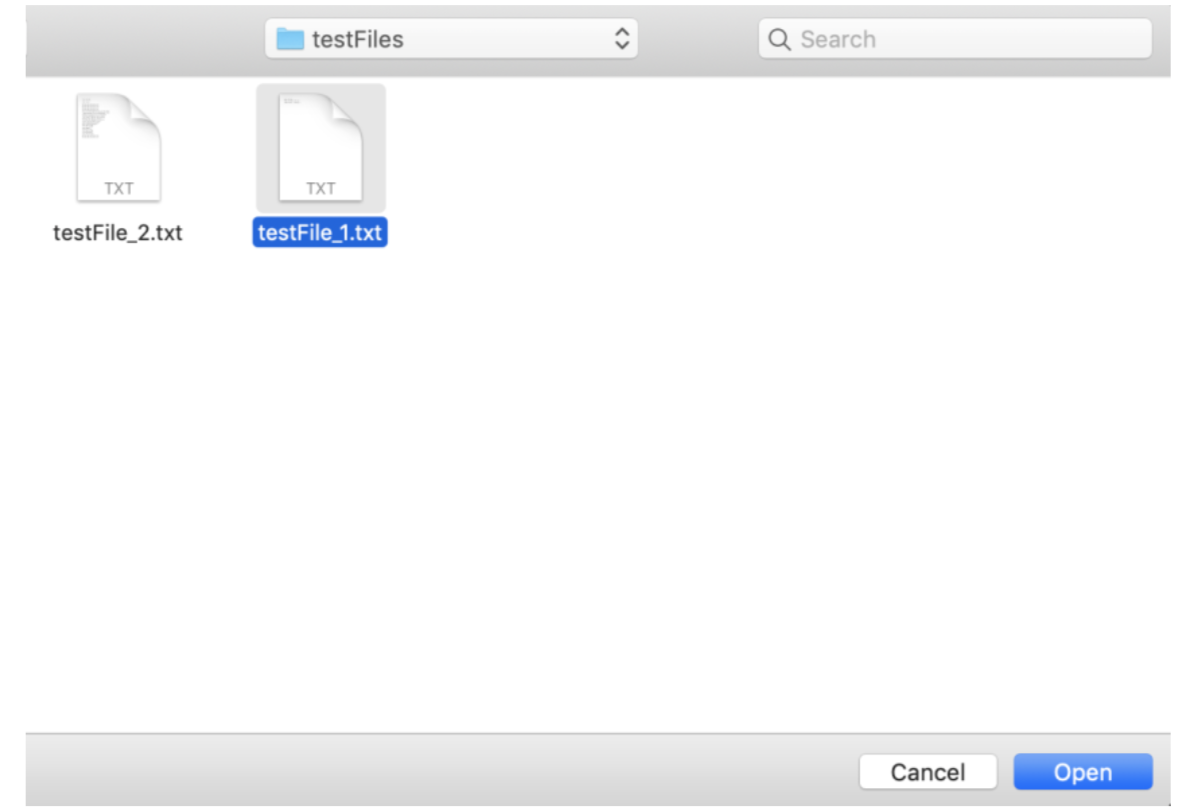This screenshot has height=810, width=1192.
Task: Click the TXT badge on testFile_2.txt's icon
Action: [118, 187]
